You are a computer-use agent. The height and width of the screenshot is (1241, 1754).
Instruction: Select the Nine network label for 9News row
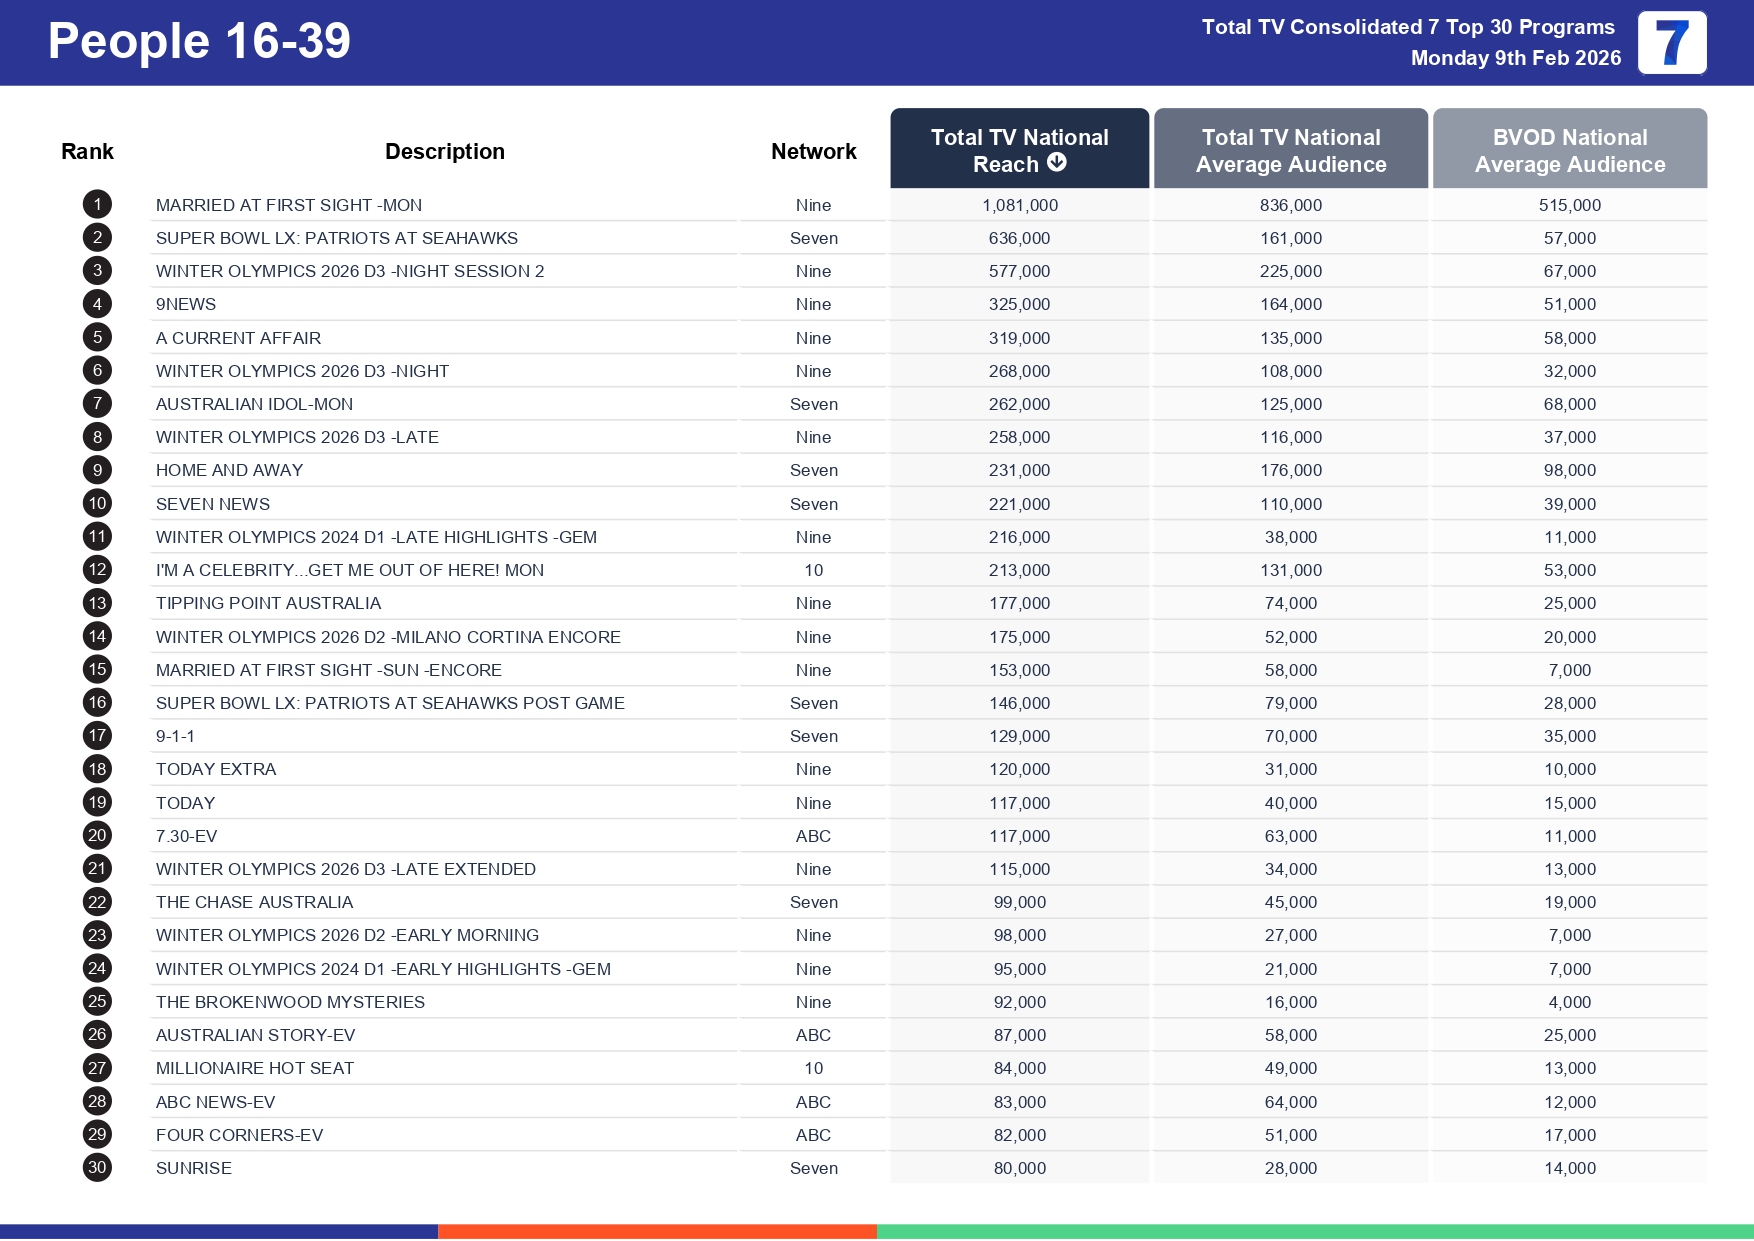click(813, 304)
